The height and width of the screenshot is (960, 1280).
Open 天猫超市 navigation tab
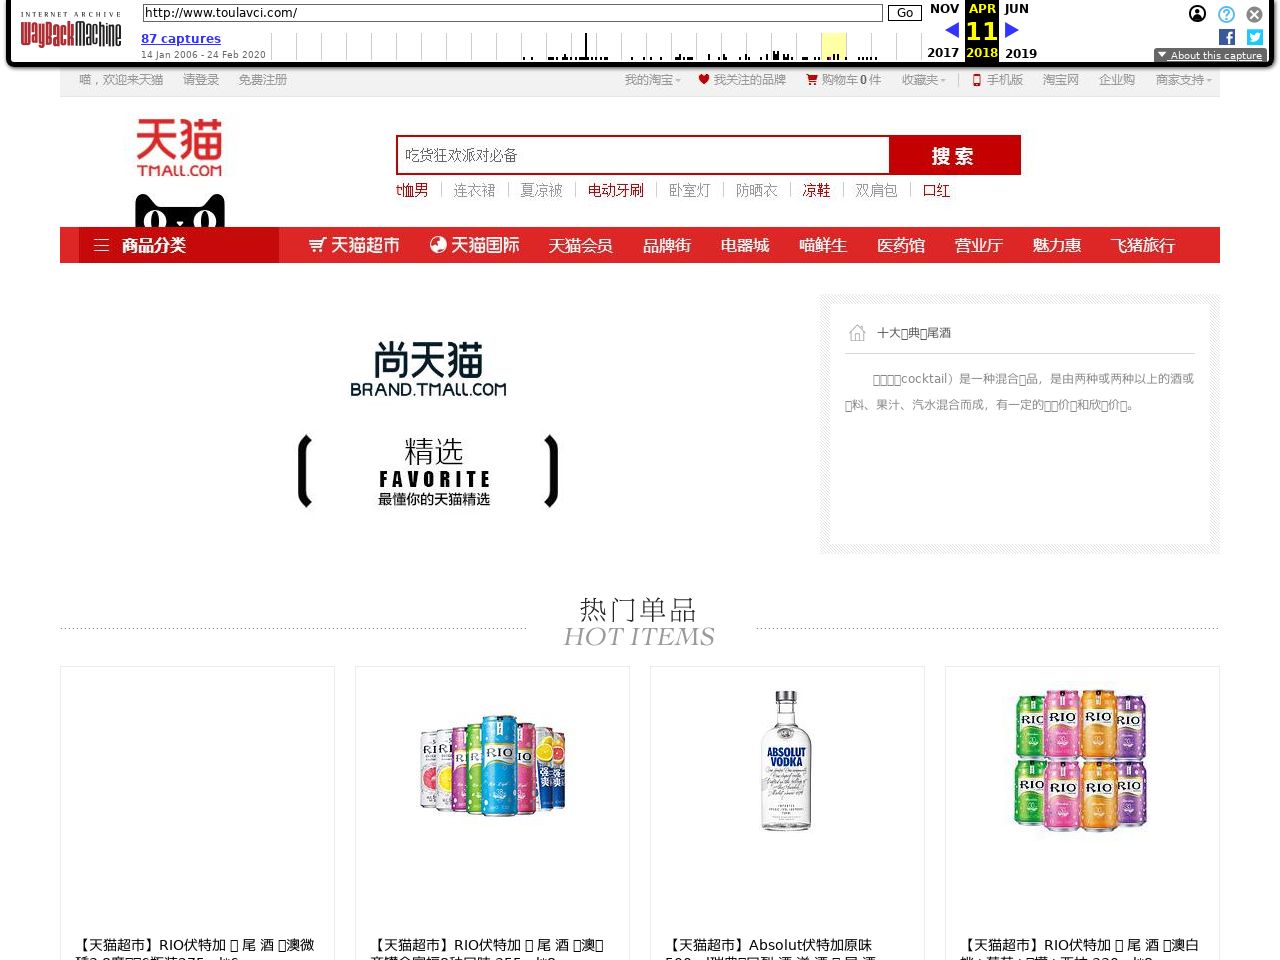coord(354,245)
